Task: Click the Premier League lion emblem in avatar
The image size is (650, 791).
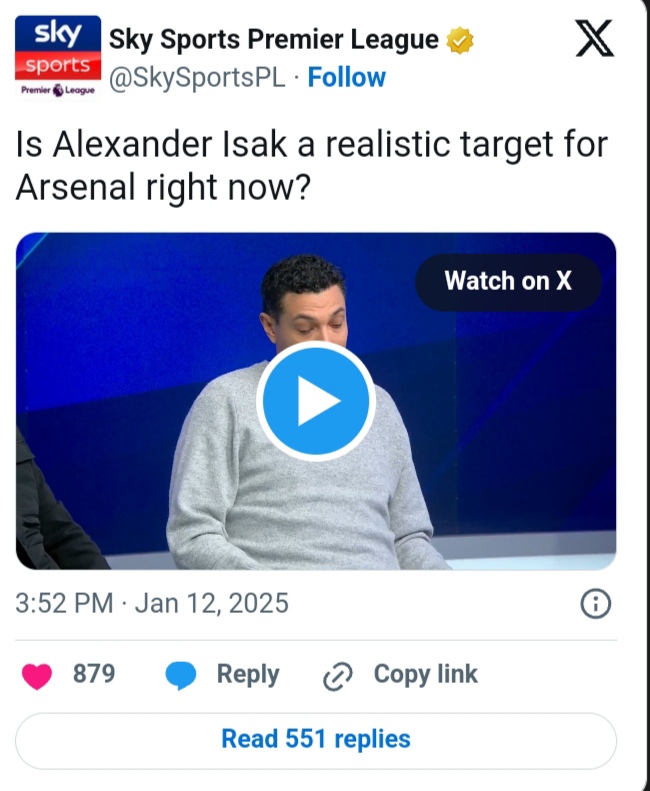Action: coord(59,90)
